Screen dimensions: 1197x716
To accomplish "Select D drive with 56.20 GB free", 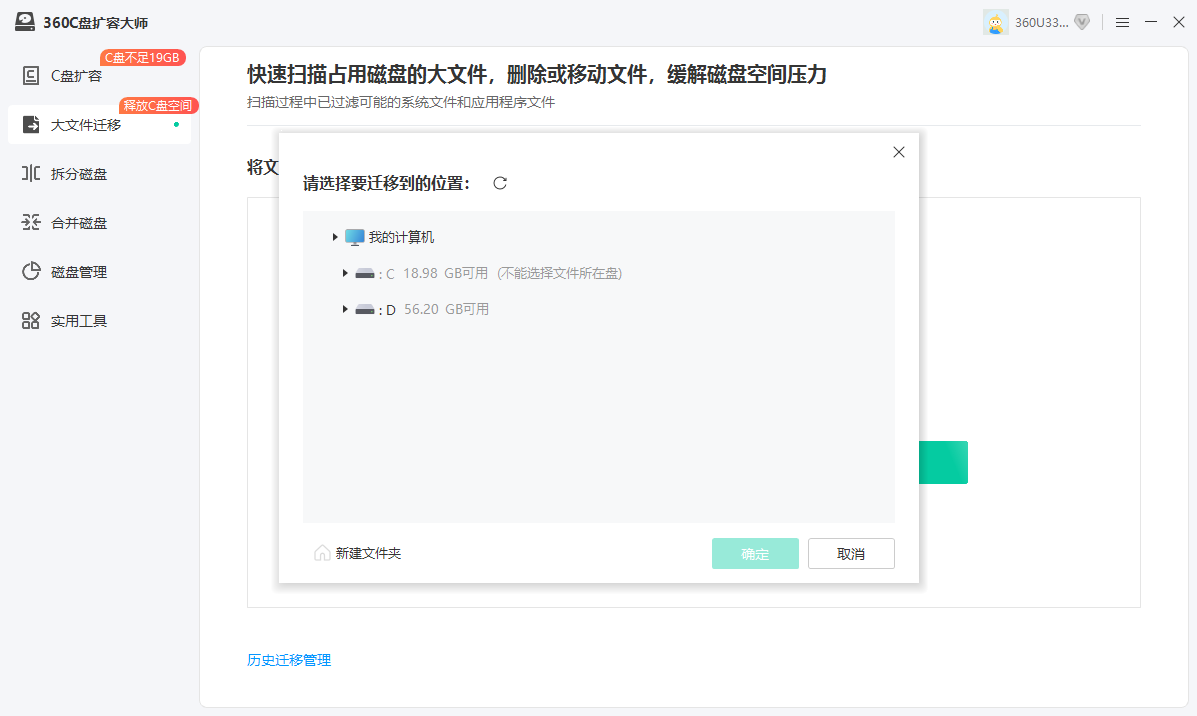I will (422, 309).
